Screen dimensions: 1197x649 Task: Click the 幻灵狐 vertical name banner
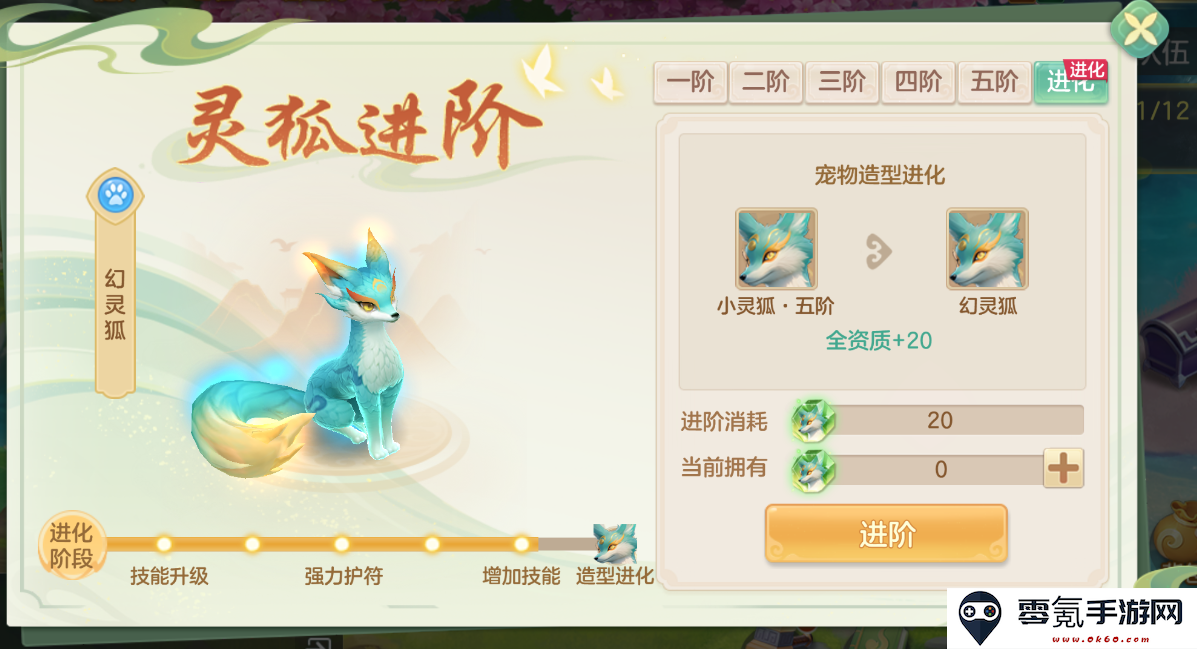[x=115, y=305]
